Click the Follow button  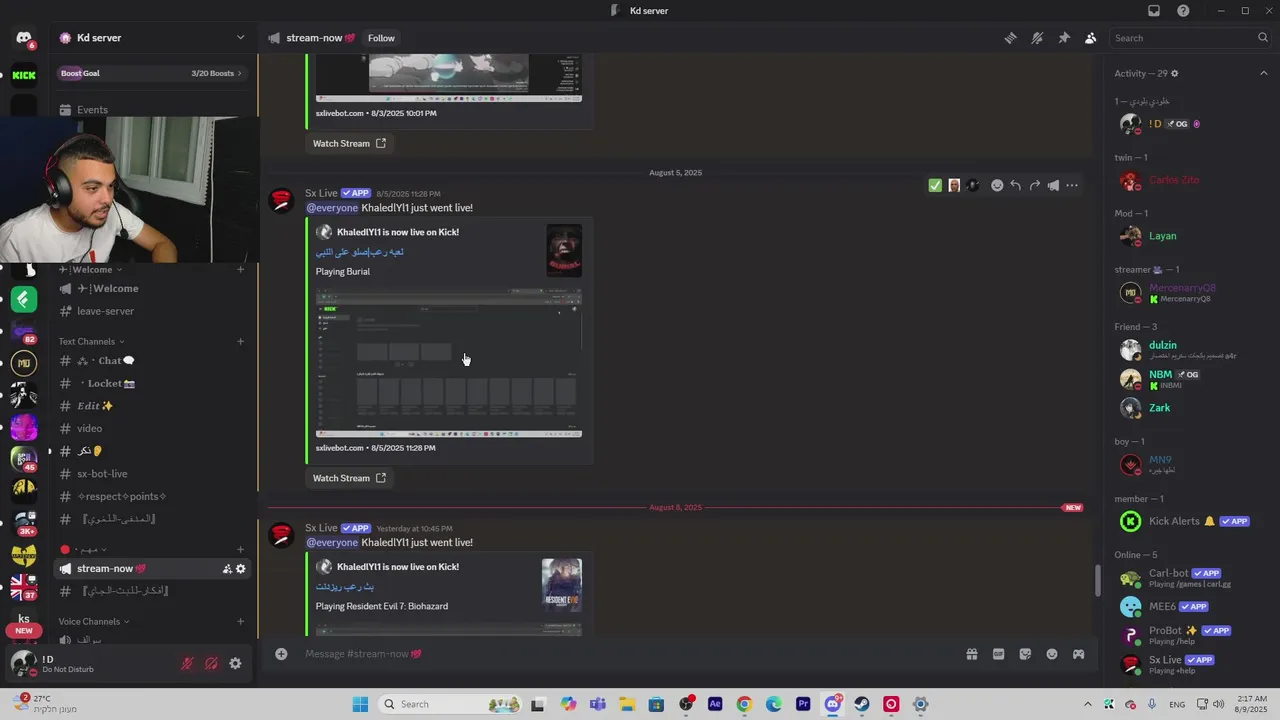coord(381,38)
